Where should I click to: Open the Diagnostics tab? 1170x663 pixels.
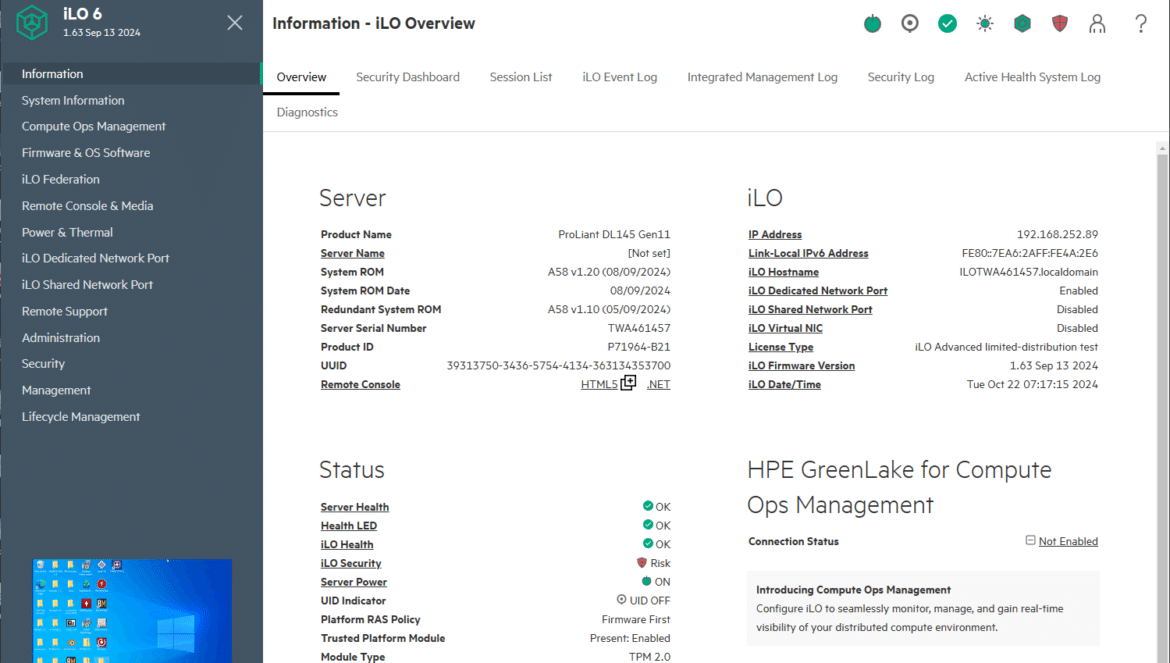(307, 112)
